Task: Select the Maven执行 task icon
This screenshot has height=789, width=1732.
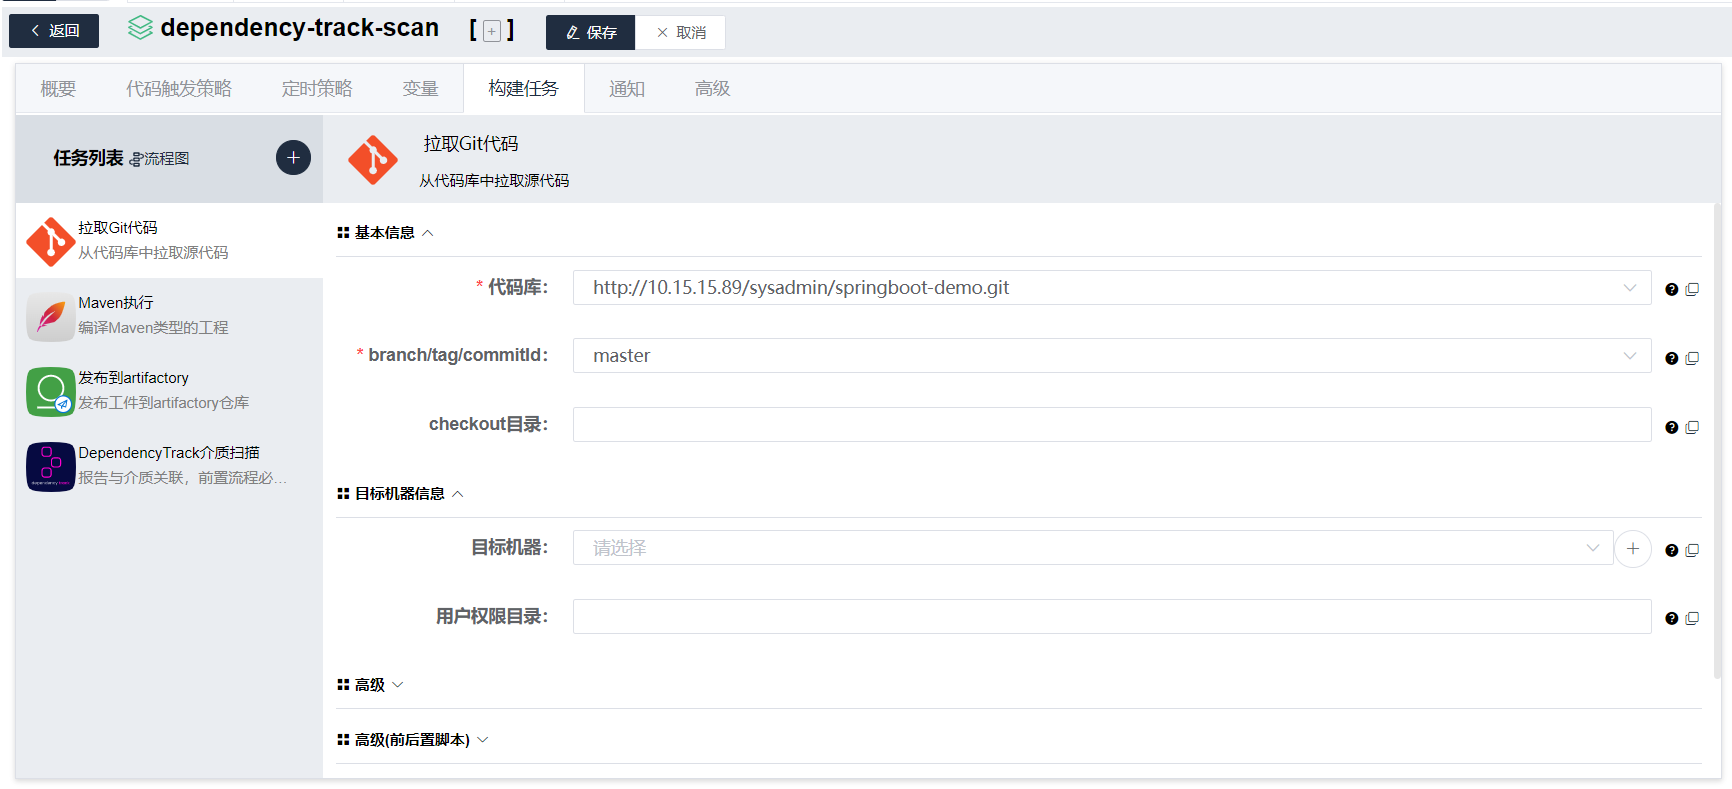Action: [50, 316]
